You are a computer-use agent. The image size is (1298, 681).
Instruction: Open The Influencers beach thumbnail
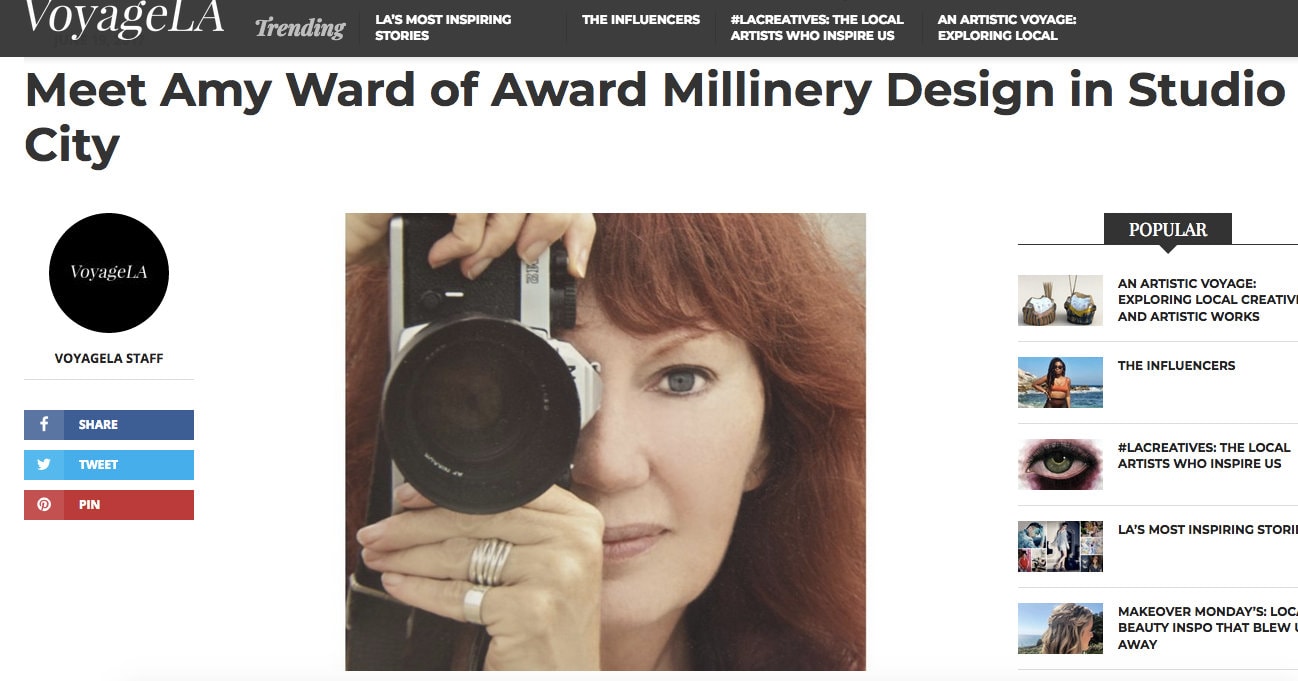pos(1060,382)
